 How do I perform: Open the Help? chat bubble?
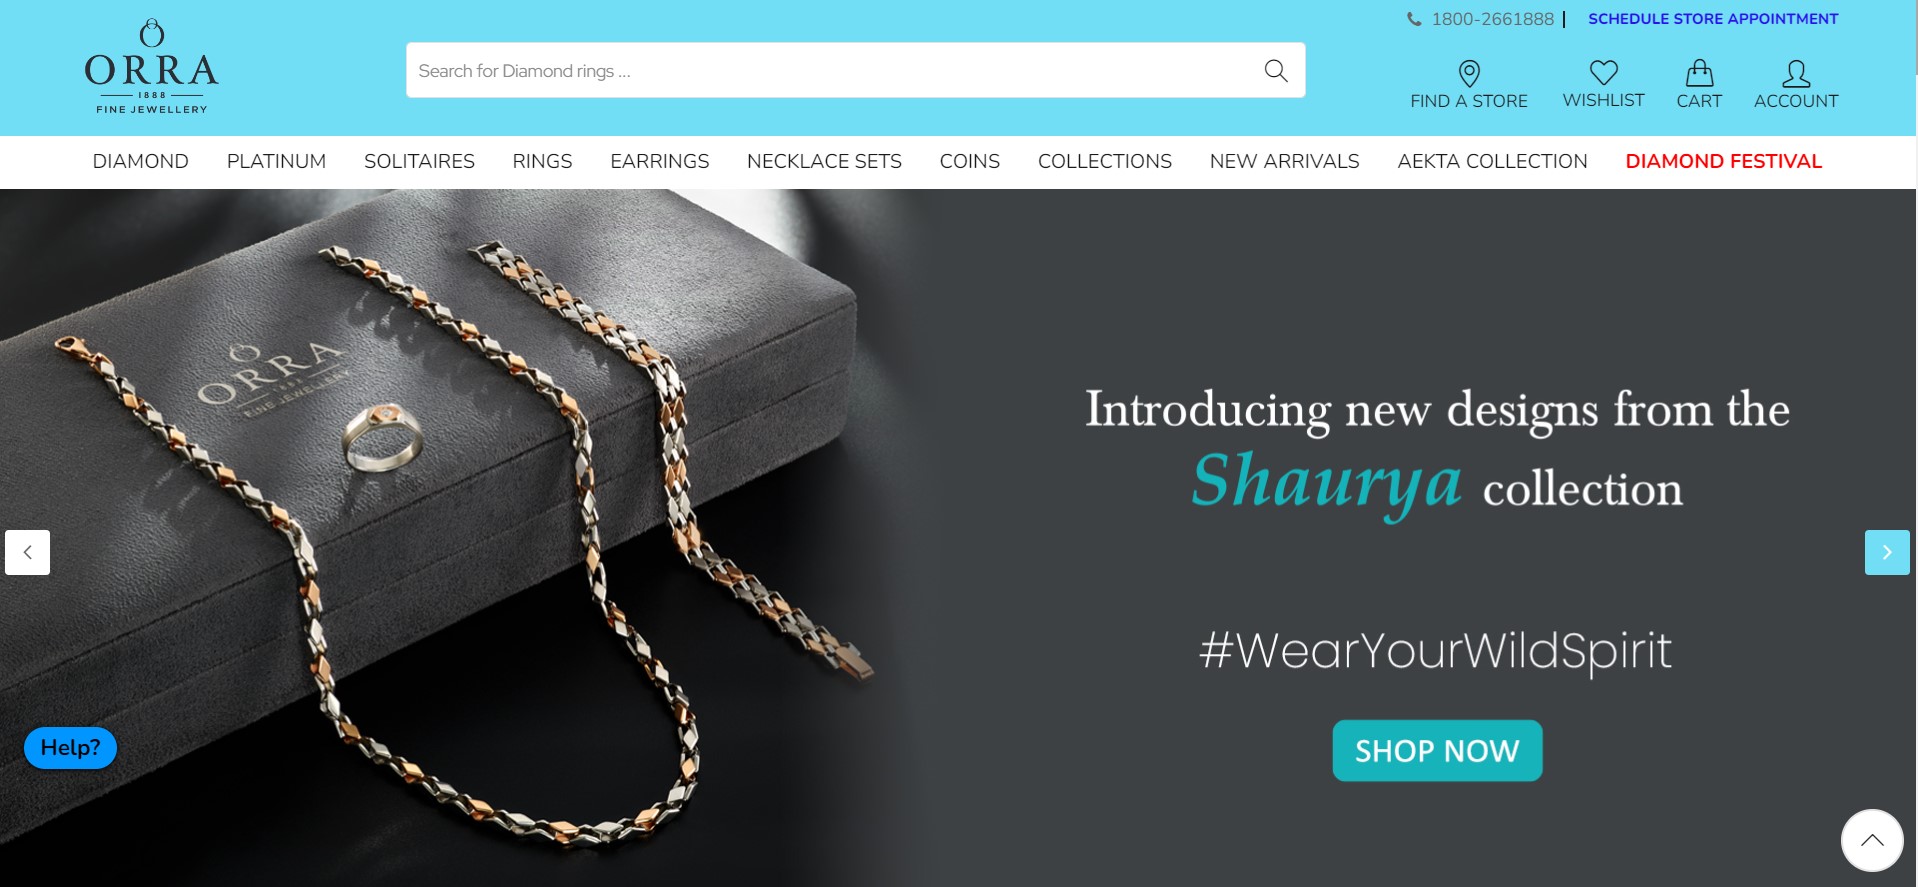pos(70,748)
